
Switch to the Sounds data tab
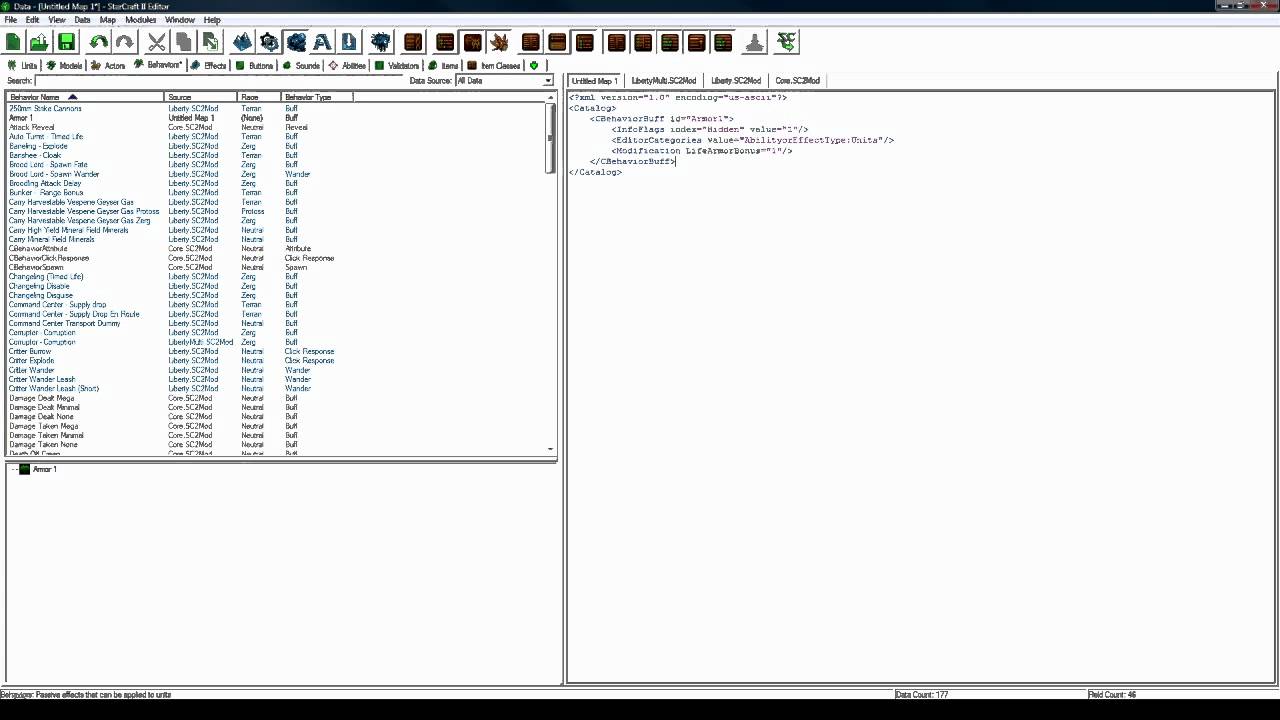[x=301, y=66]
